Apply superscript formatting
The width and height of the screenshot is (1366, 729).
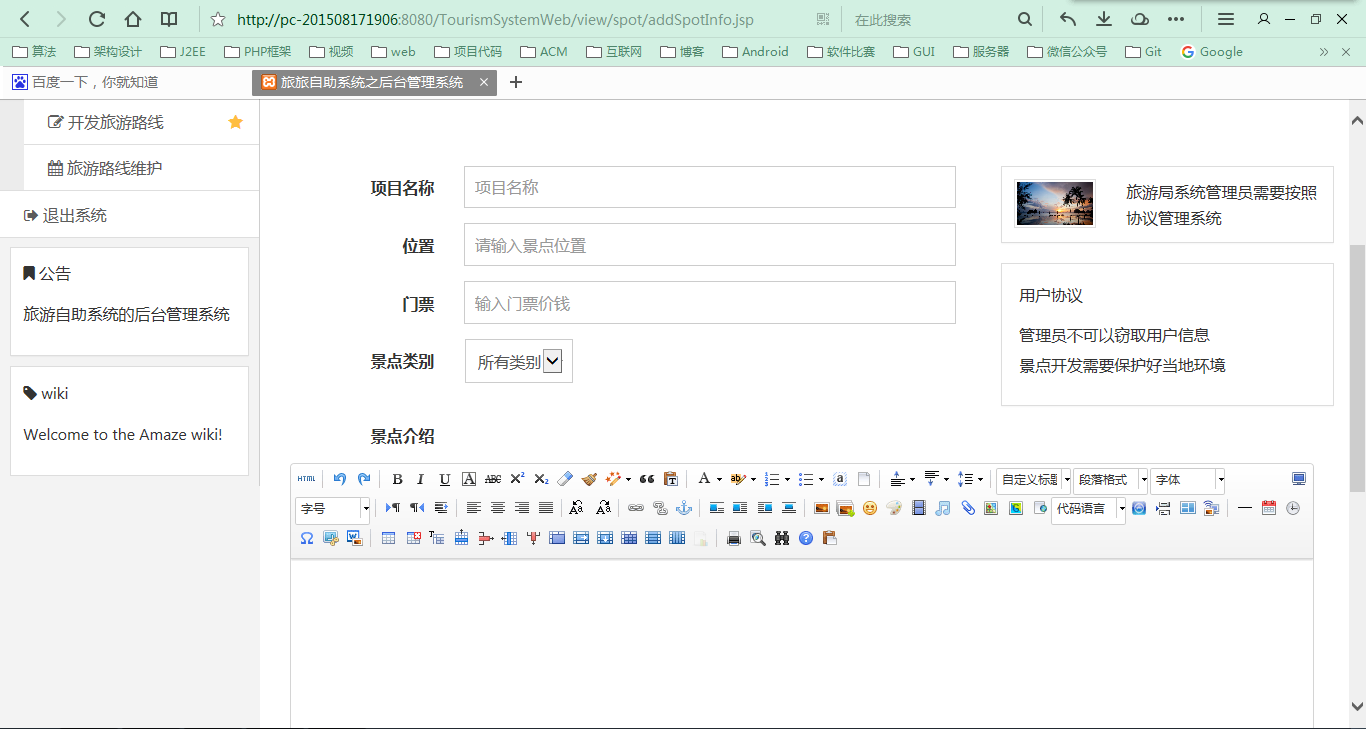pos(517,479)
